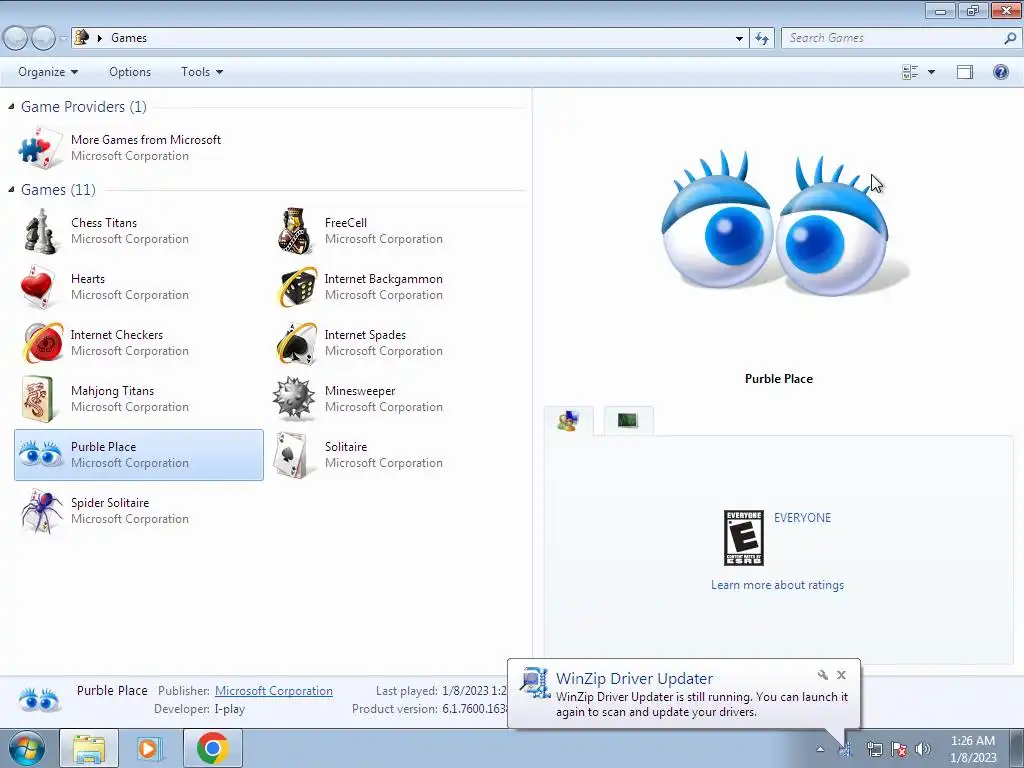Screen dimensions: 1024x768
Task: Click the search magnifier icon
Action: coord(1010,39)
